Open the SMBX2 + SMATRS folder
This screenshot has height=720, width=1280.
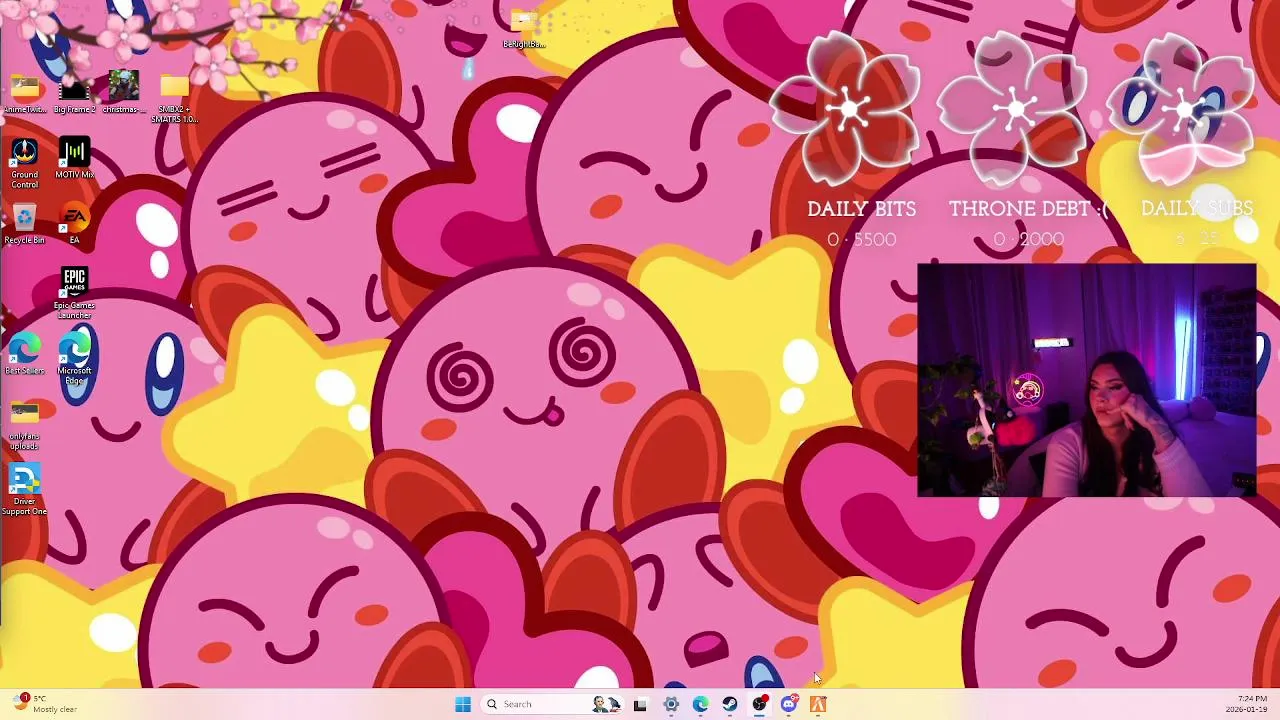pos(174,97)
